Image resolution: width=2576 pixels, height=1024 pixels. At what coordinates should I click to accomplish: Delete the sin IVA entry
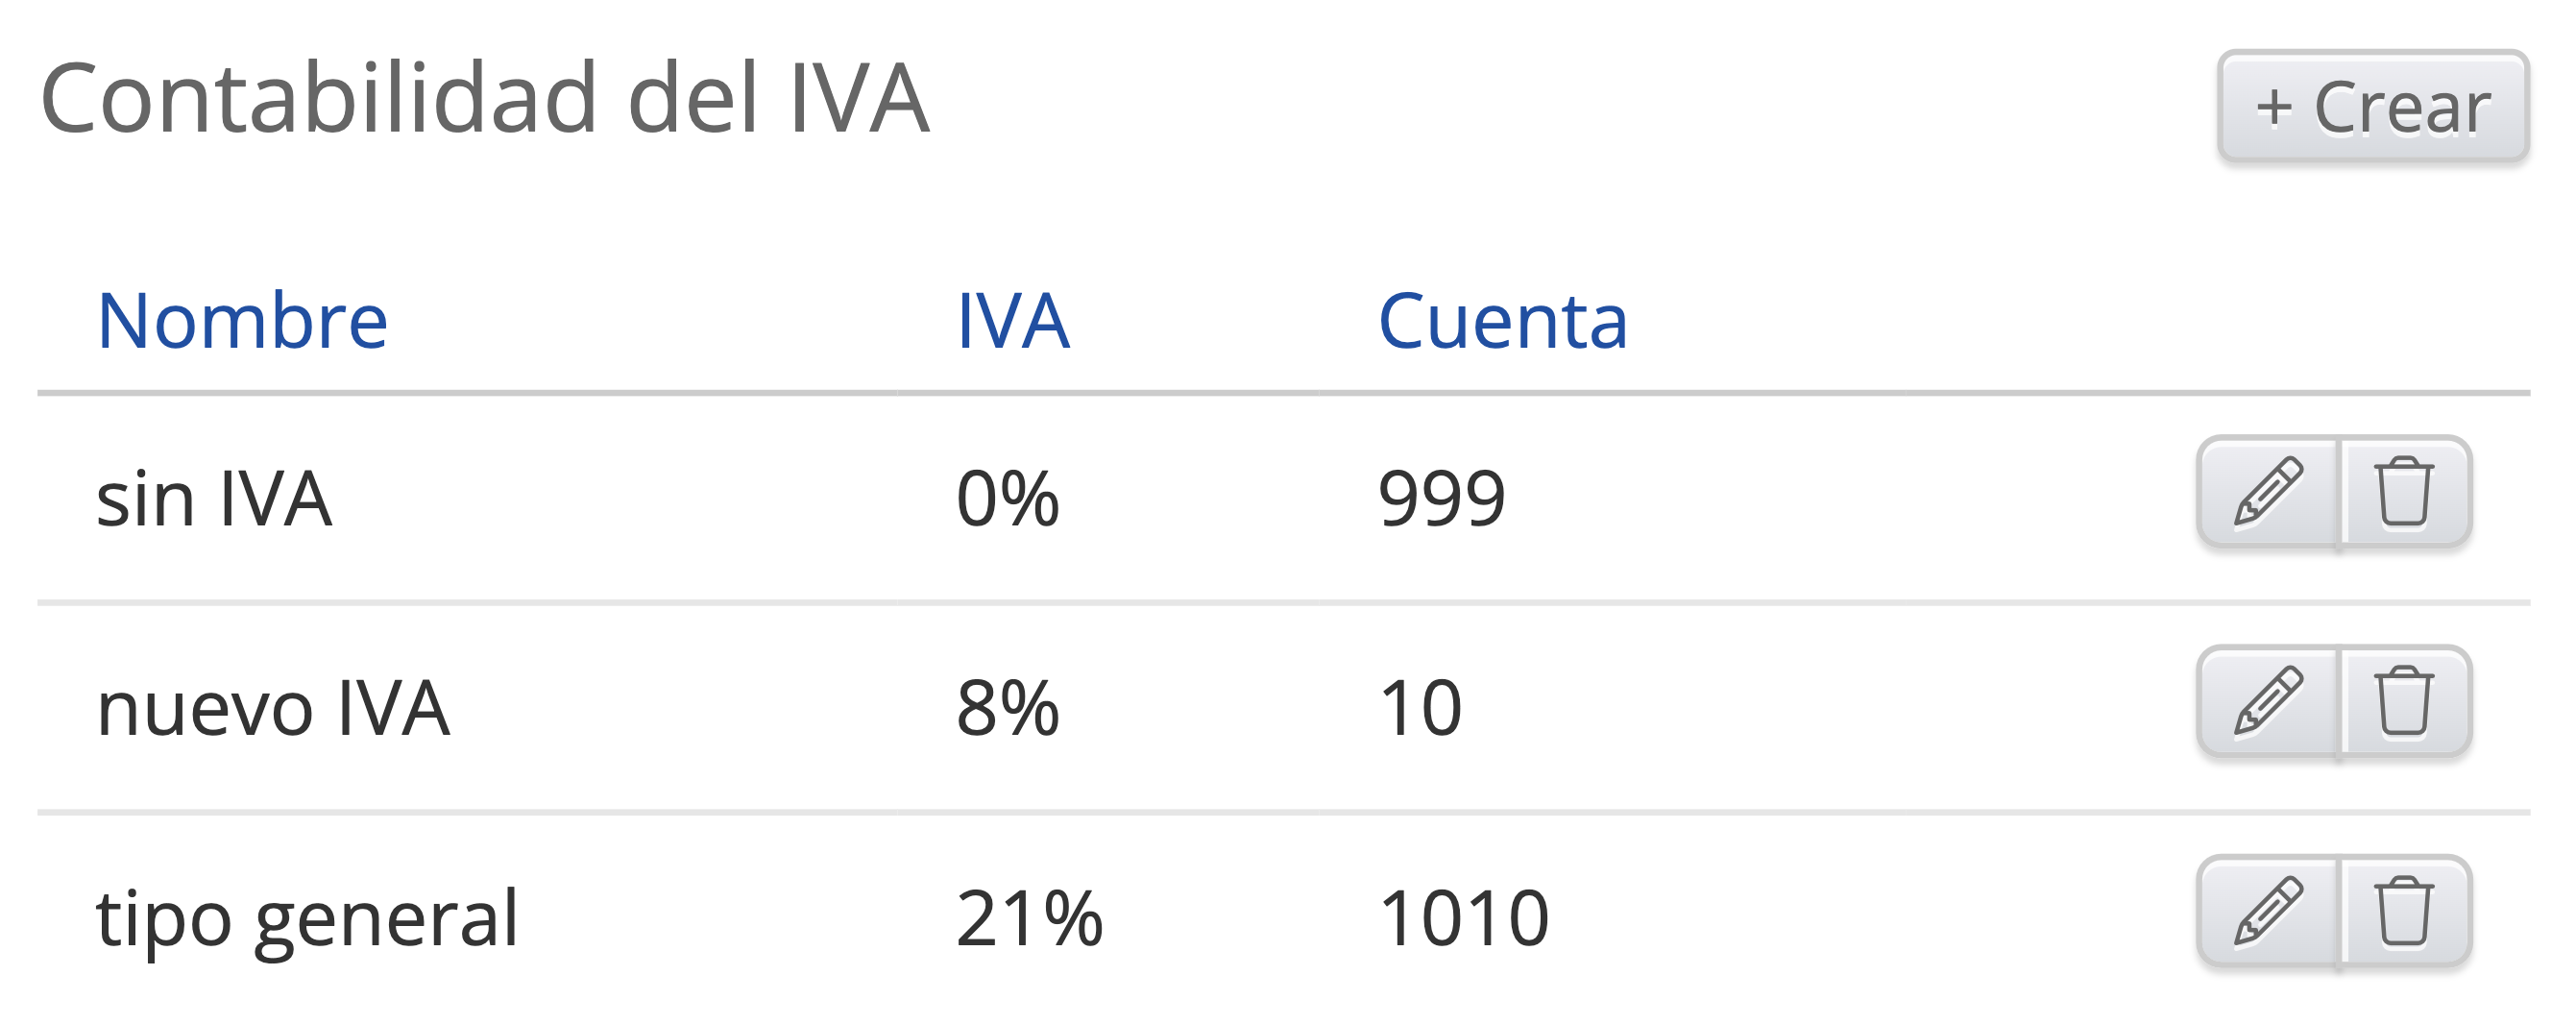coord(2404,492)
